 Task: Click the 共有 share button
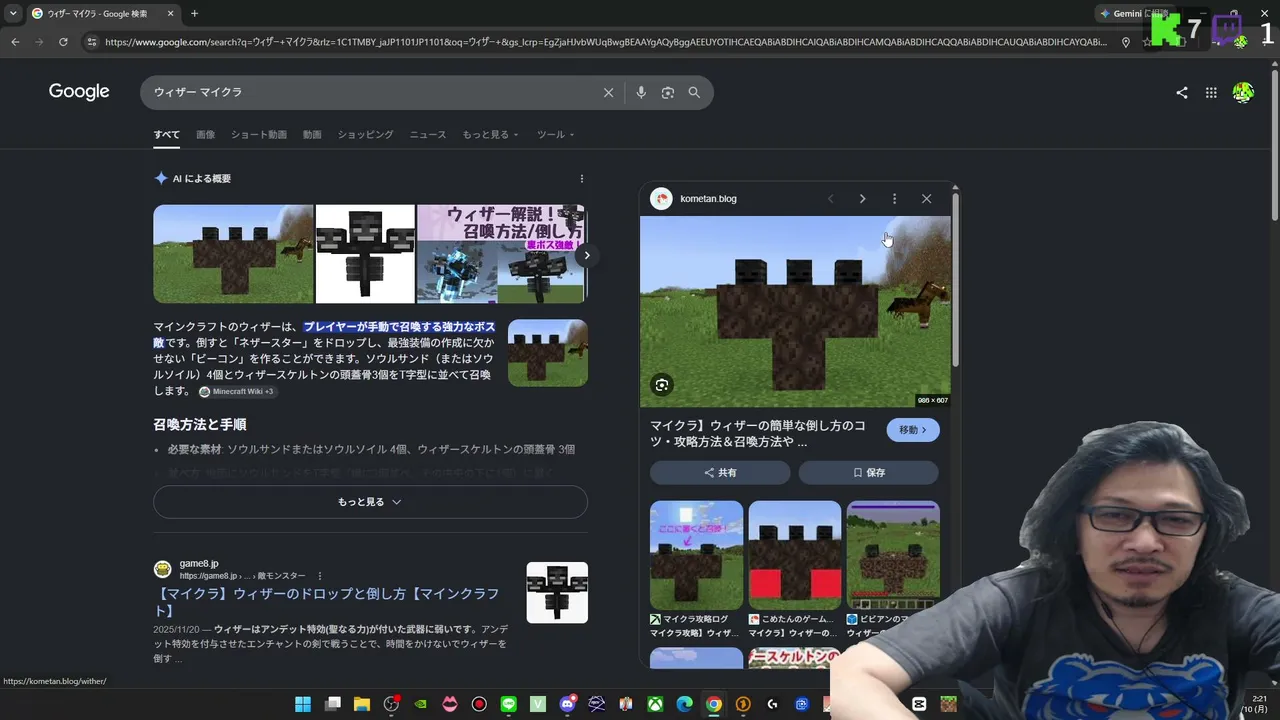pos(720,473)
